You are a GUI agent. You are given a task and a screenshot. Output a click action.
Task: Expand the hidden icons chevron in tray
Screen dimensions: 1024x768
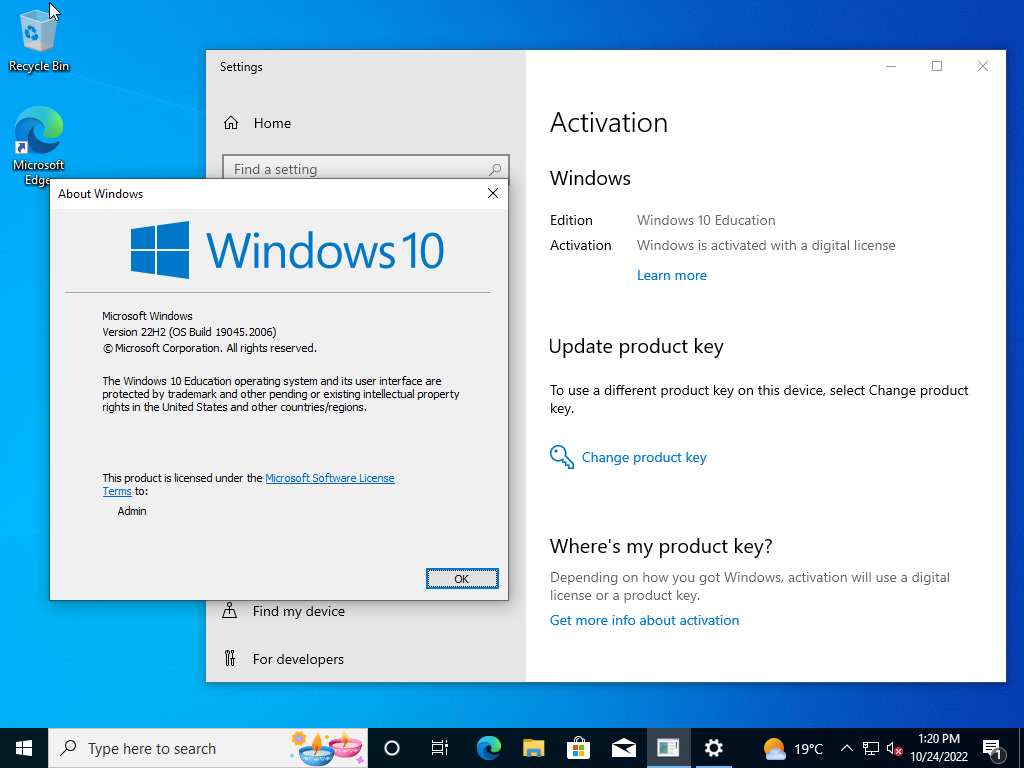click(846, 747)
